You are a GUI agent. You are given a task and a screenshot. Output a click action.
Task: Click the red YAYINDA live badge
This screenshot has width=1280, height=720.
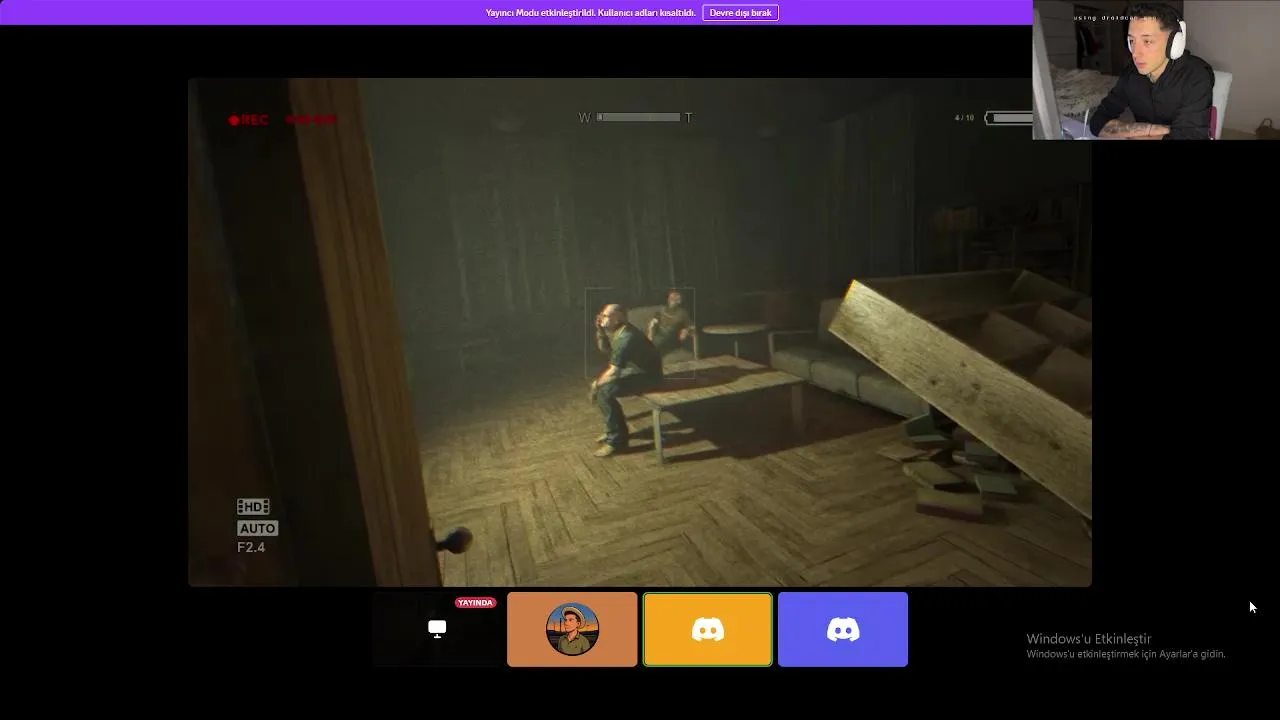tap(475, 603)
